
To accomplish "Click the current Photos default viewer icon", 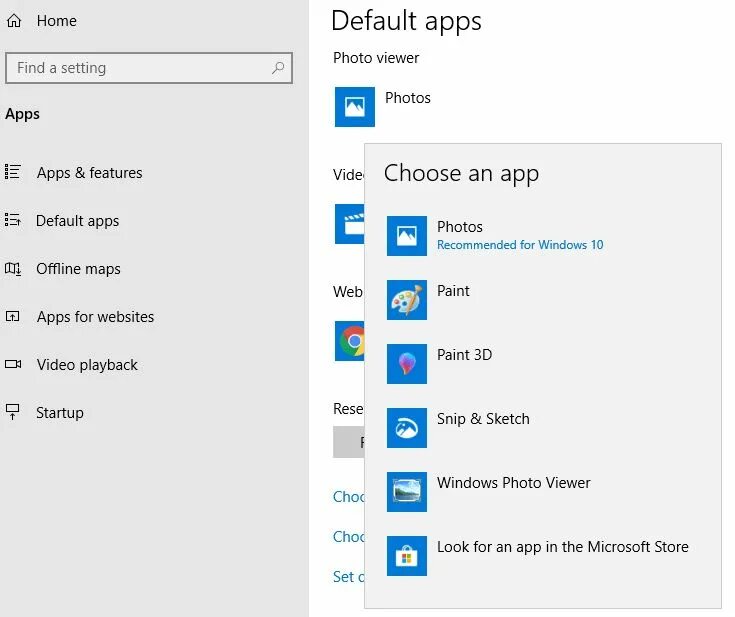I will (x=355, y=107).
